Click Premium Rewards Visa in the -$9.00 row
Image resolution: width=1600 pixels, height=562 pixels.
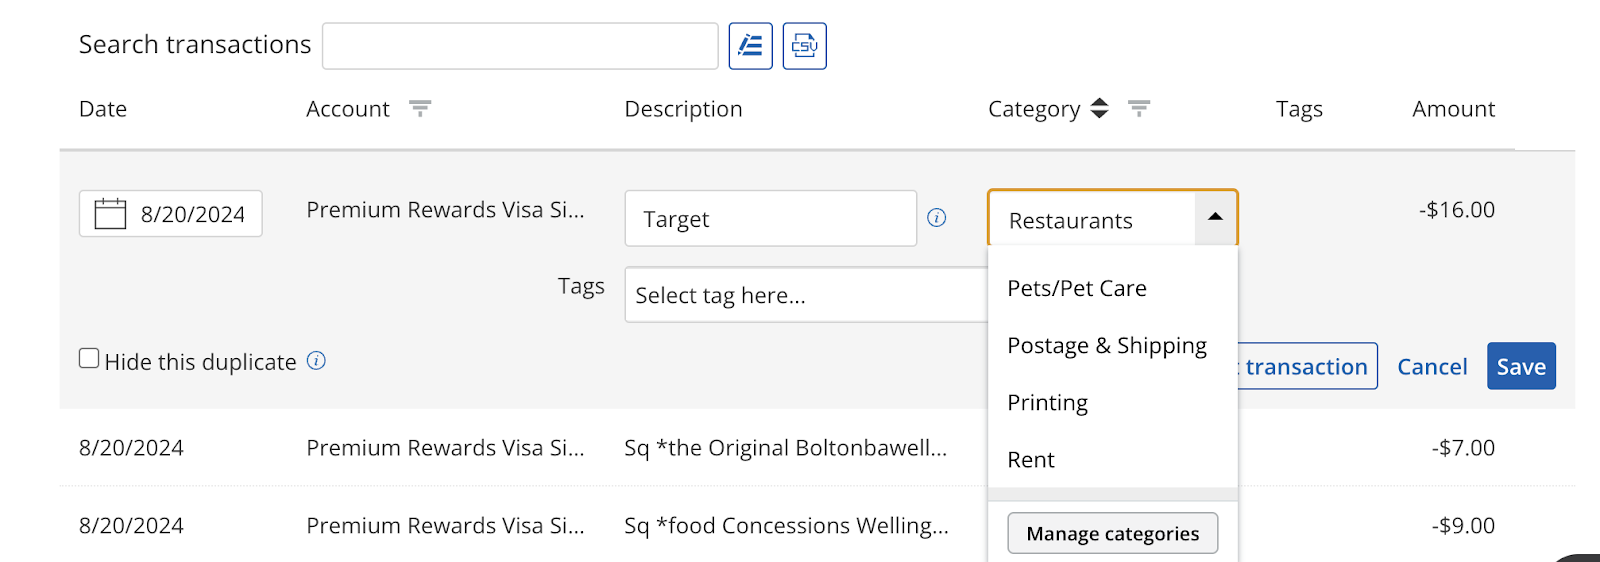click(x=445, y=526)
